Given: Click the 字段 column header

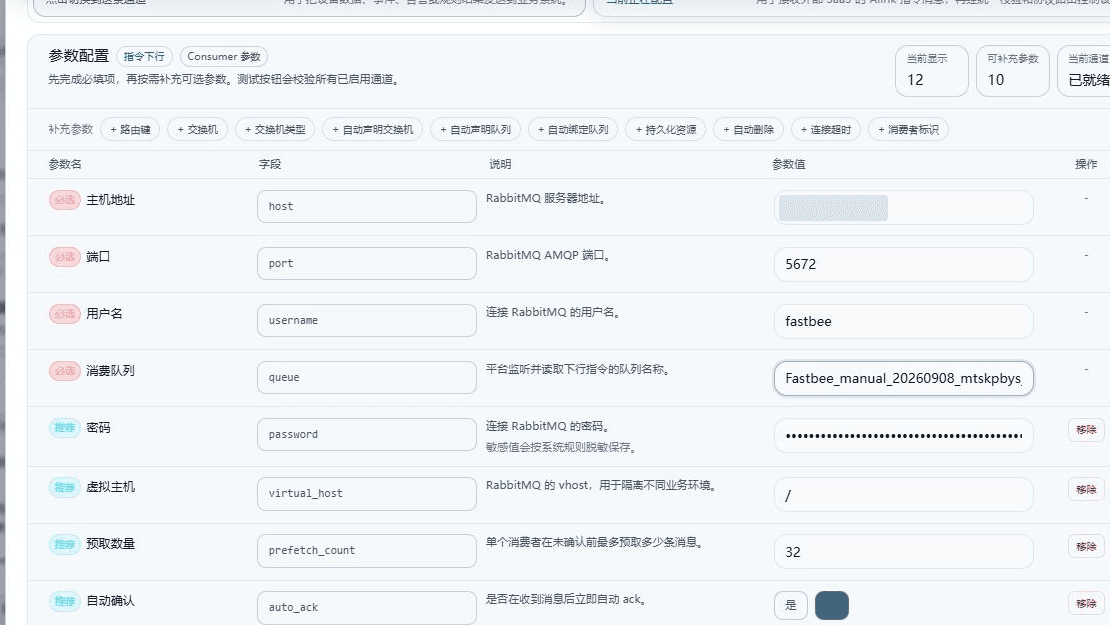Looking at the screenshot, I should [x=270, y=164].
